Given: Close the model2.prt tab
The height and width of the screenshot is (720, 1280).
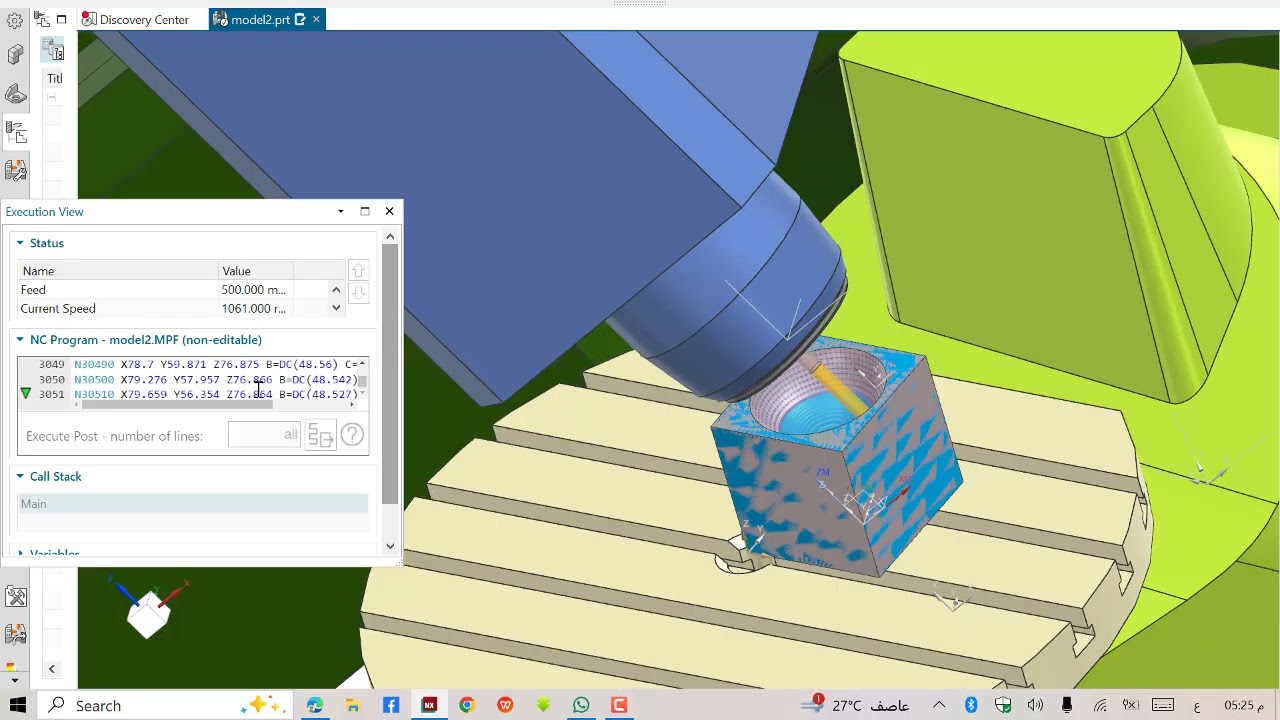Looking at the screenshot, I should (x=316, y=19).
